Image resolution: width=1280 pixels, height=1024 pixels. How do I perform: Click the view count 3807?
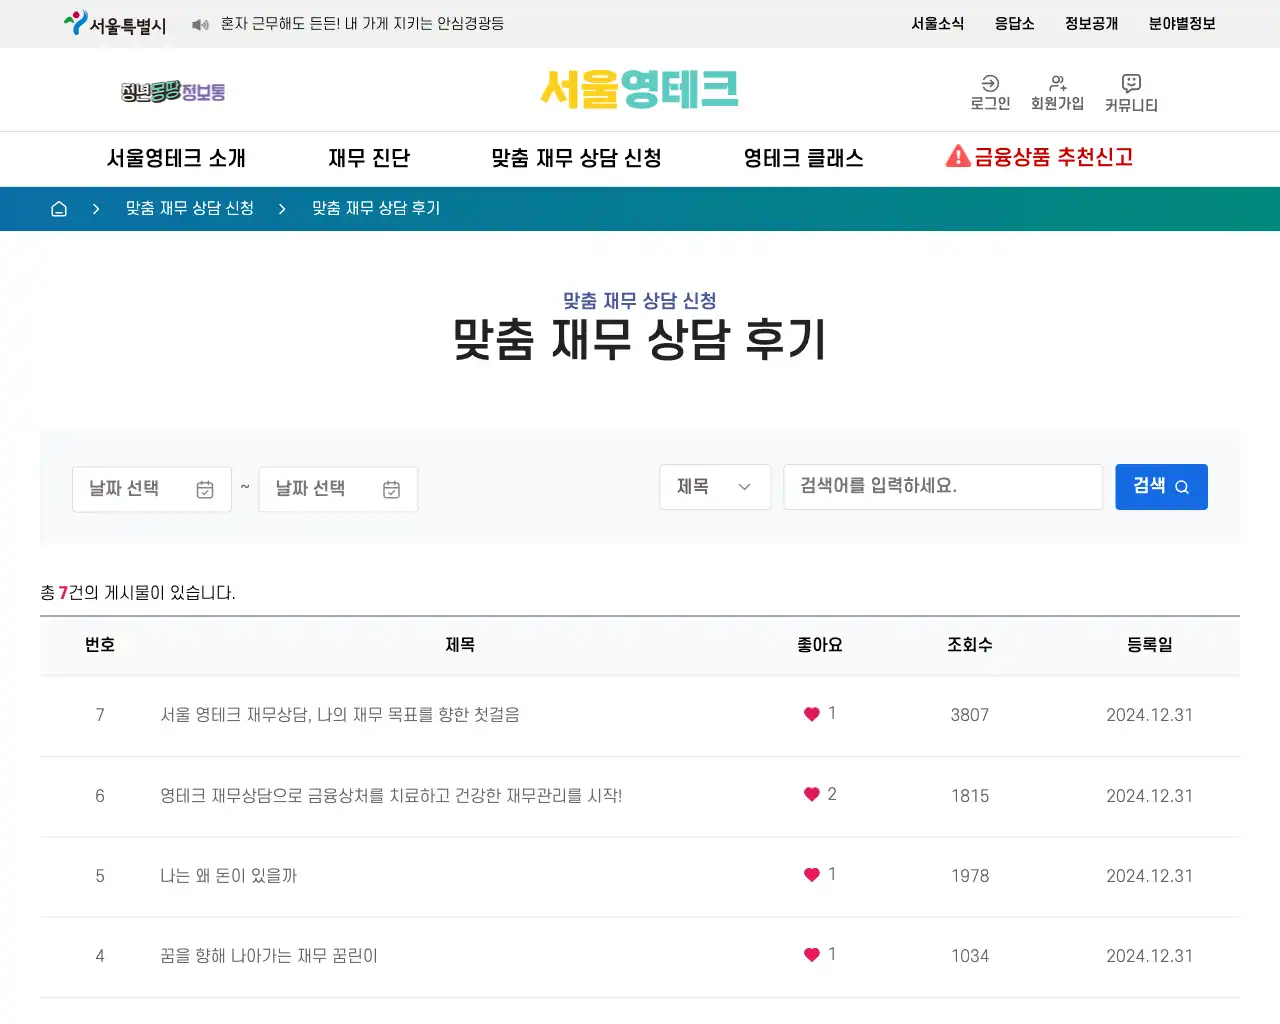970,715
